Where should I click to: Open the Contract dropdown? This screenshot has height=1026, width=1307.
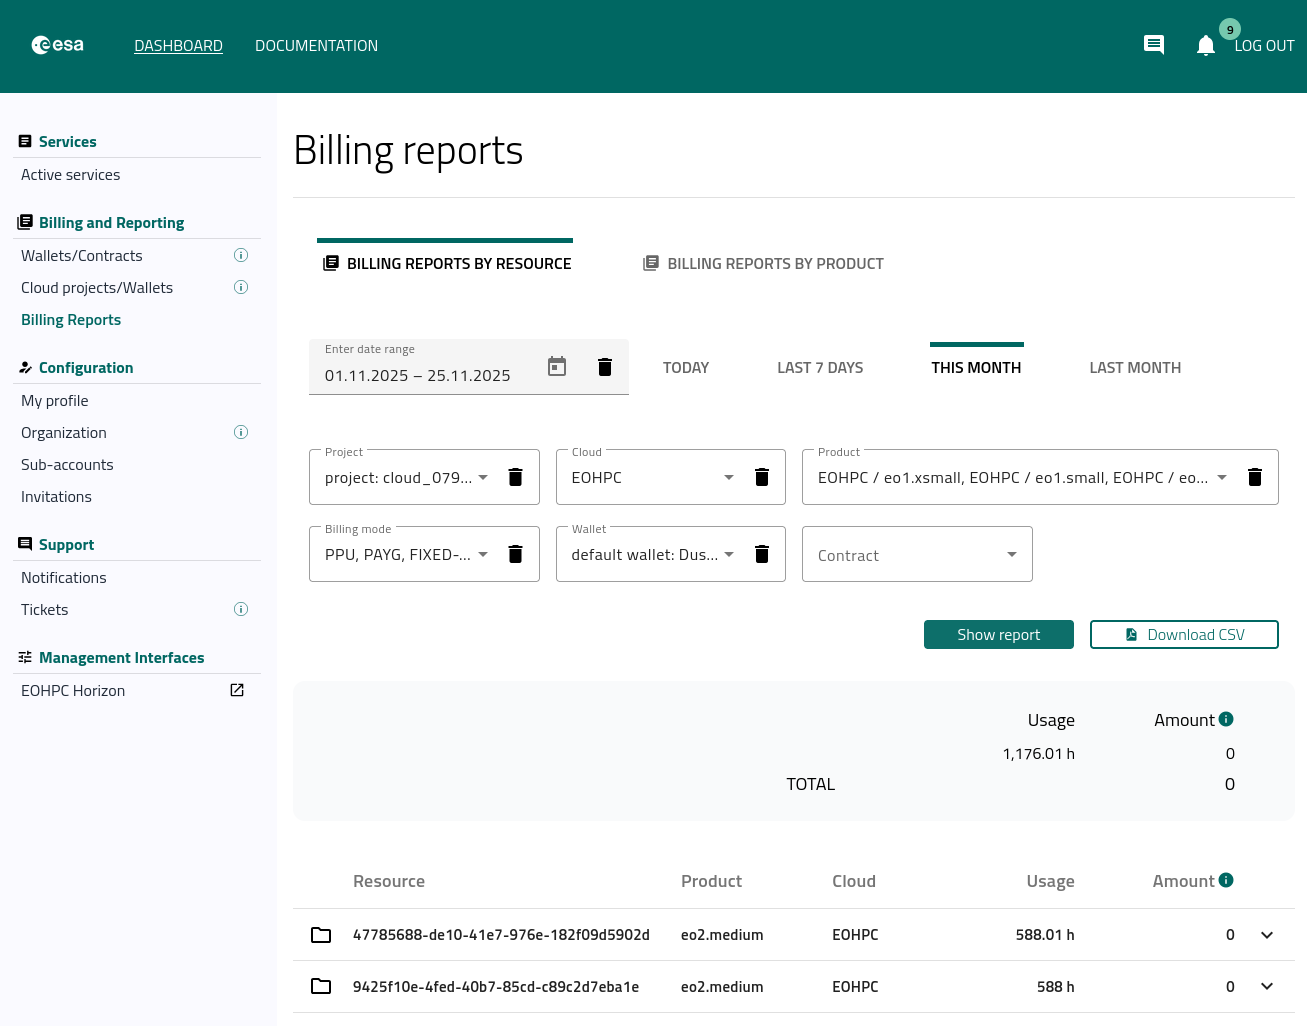(x=916, y=555)
